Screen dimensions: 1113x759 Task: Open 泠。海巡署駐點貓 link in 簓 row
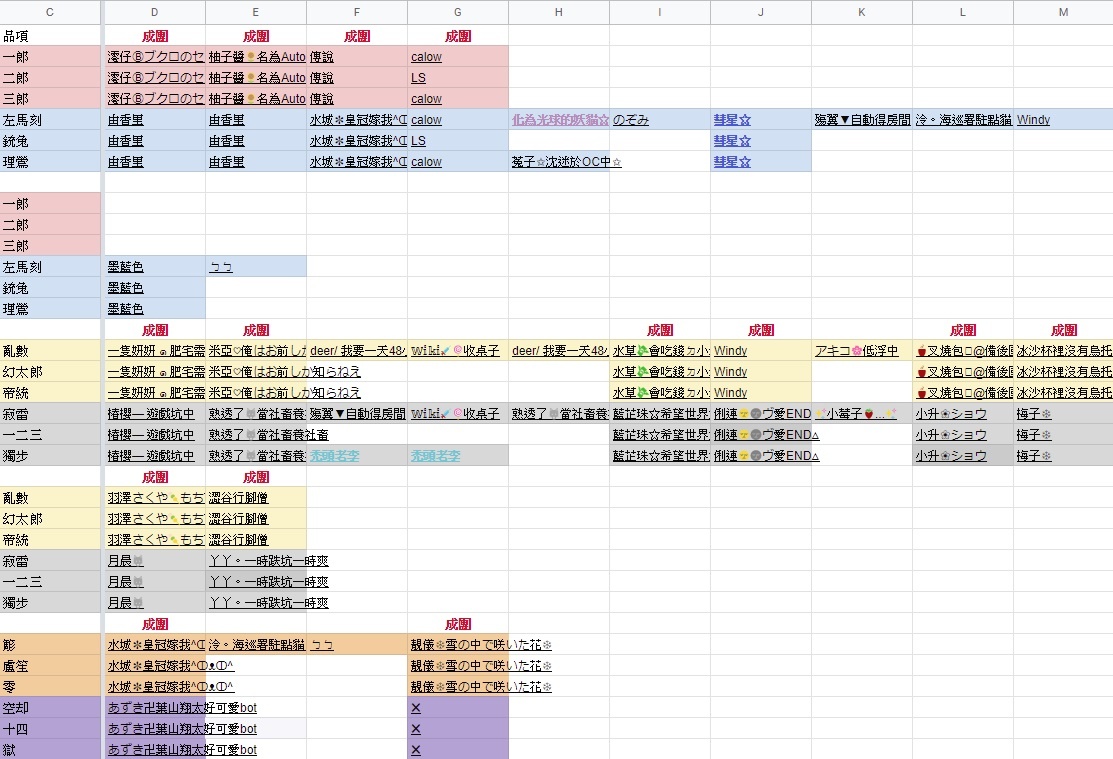pyautogui.click(x=256, y=645)
